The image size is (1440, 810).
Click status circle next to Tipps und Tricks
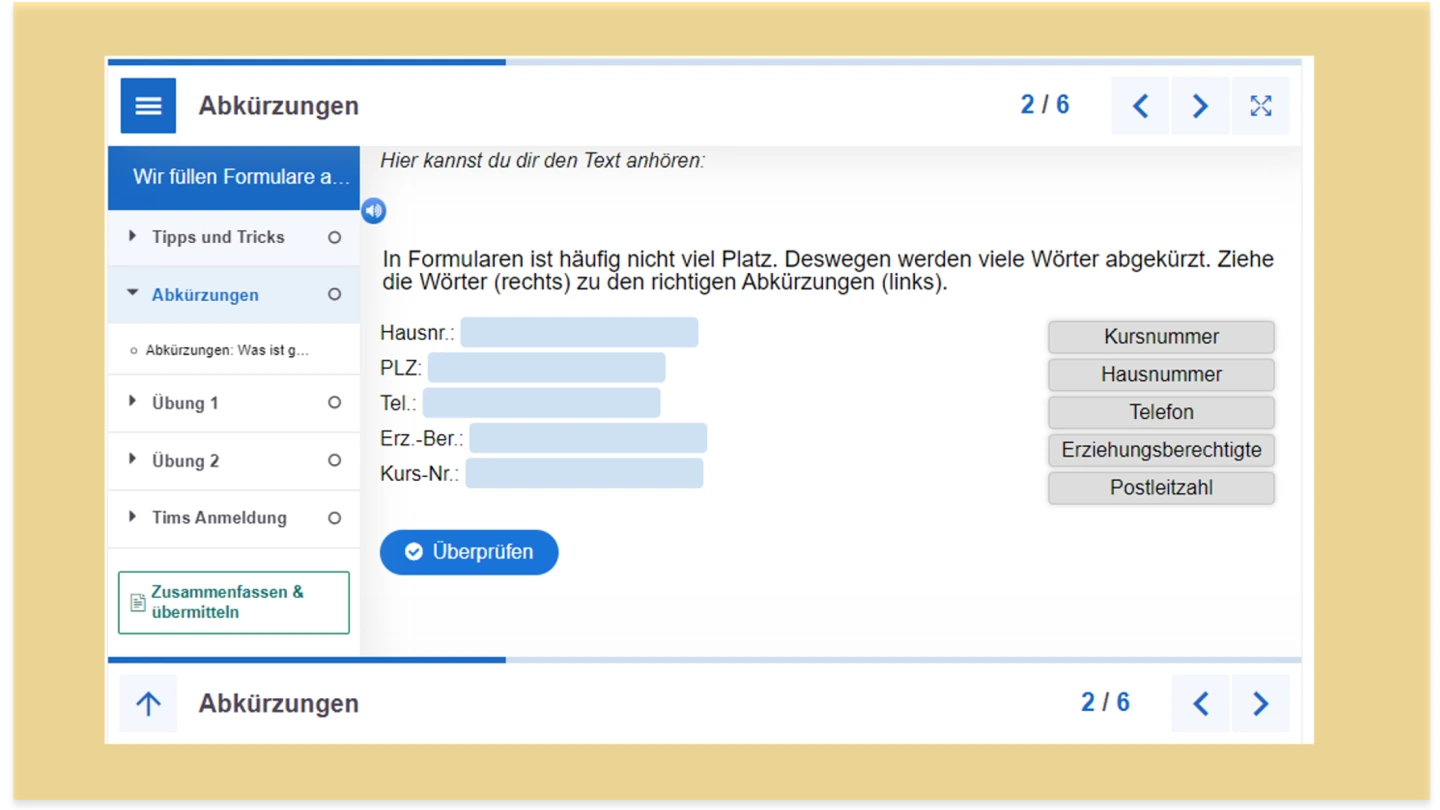pos(335,238)
